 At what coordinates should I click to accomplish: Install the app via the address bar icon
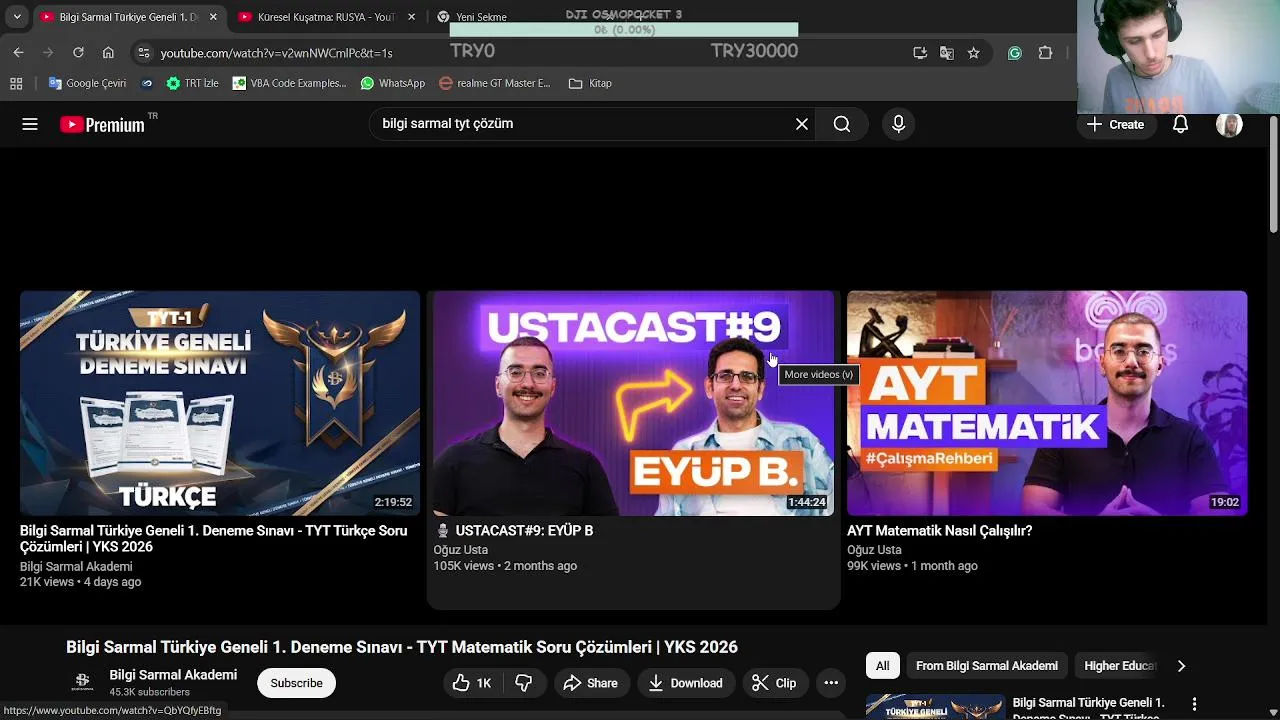[x=920, y=53]
